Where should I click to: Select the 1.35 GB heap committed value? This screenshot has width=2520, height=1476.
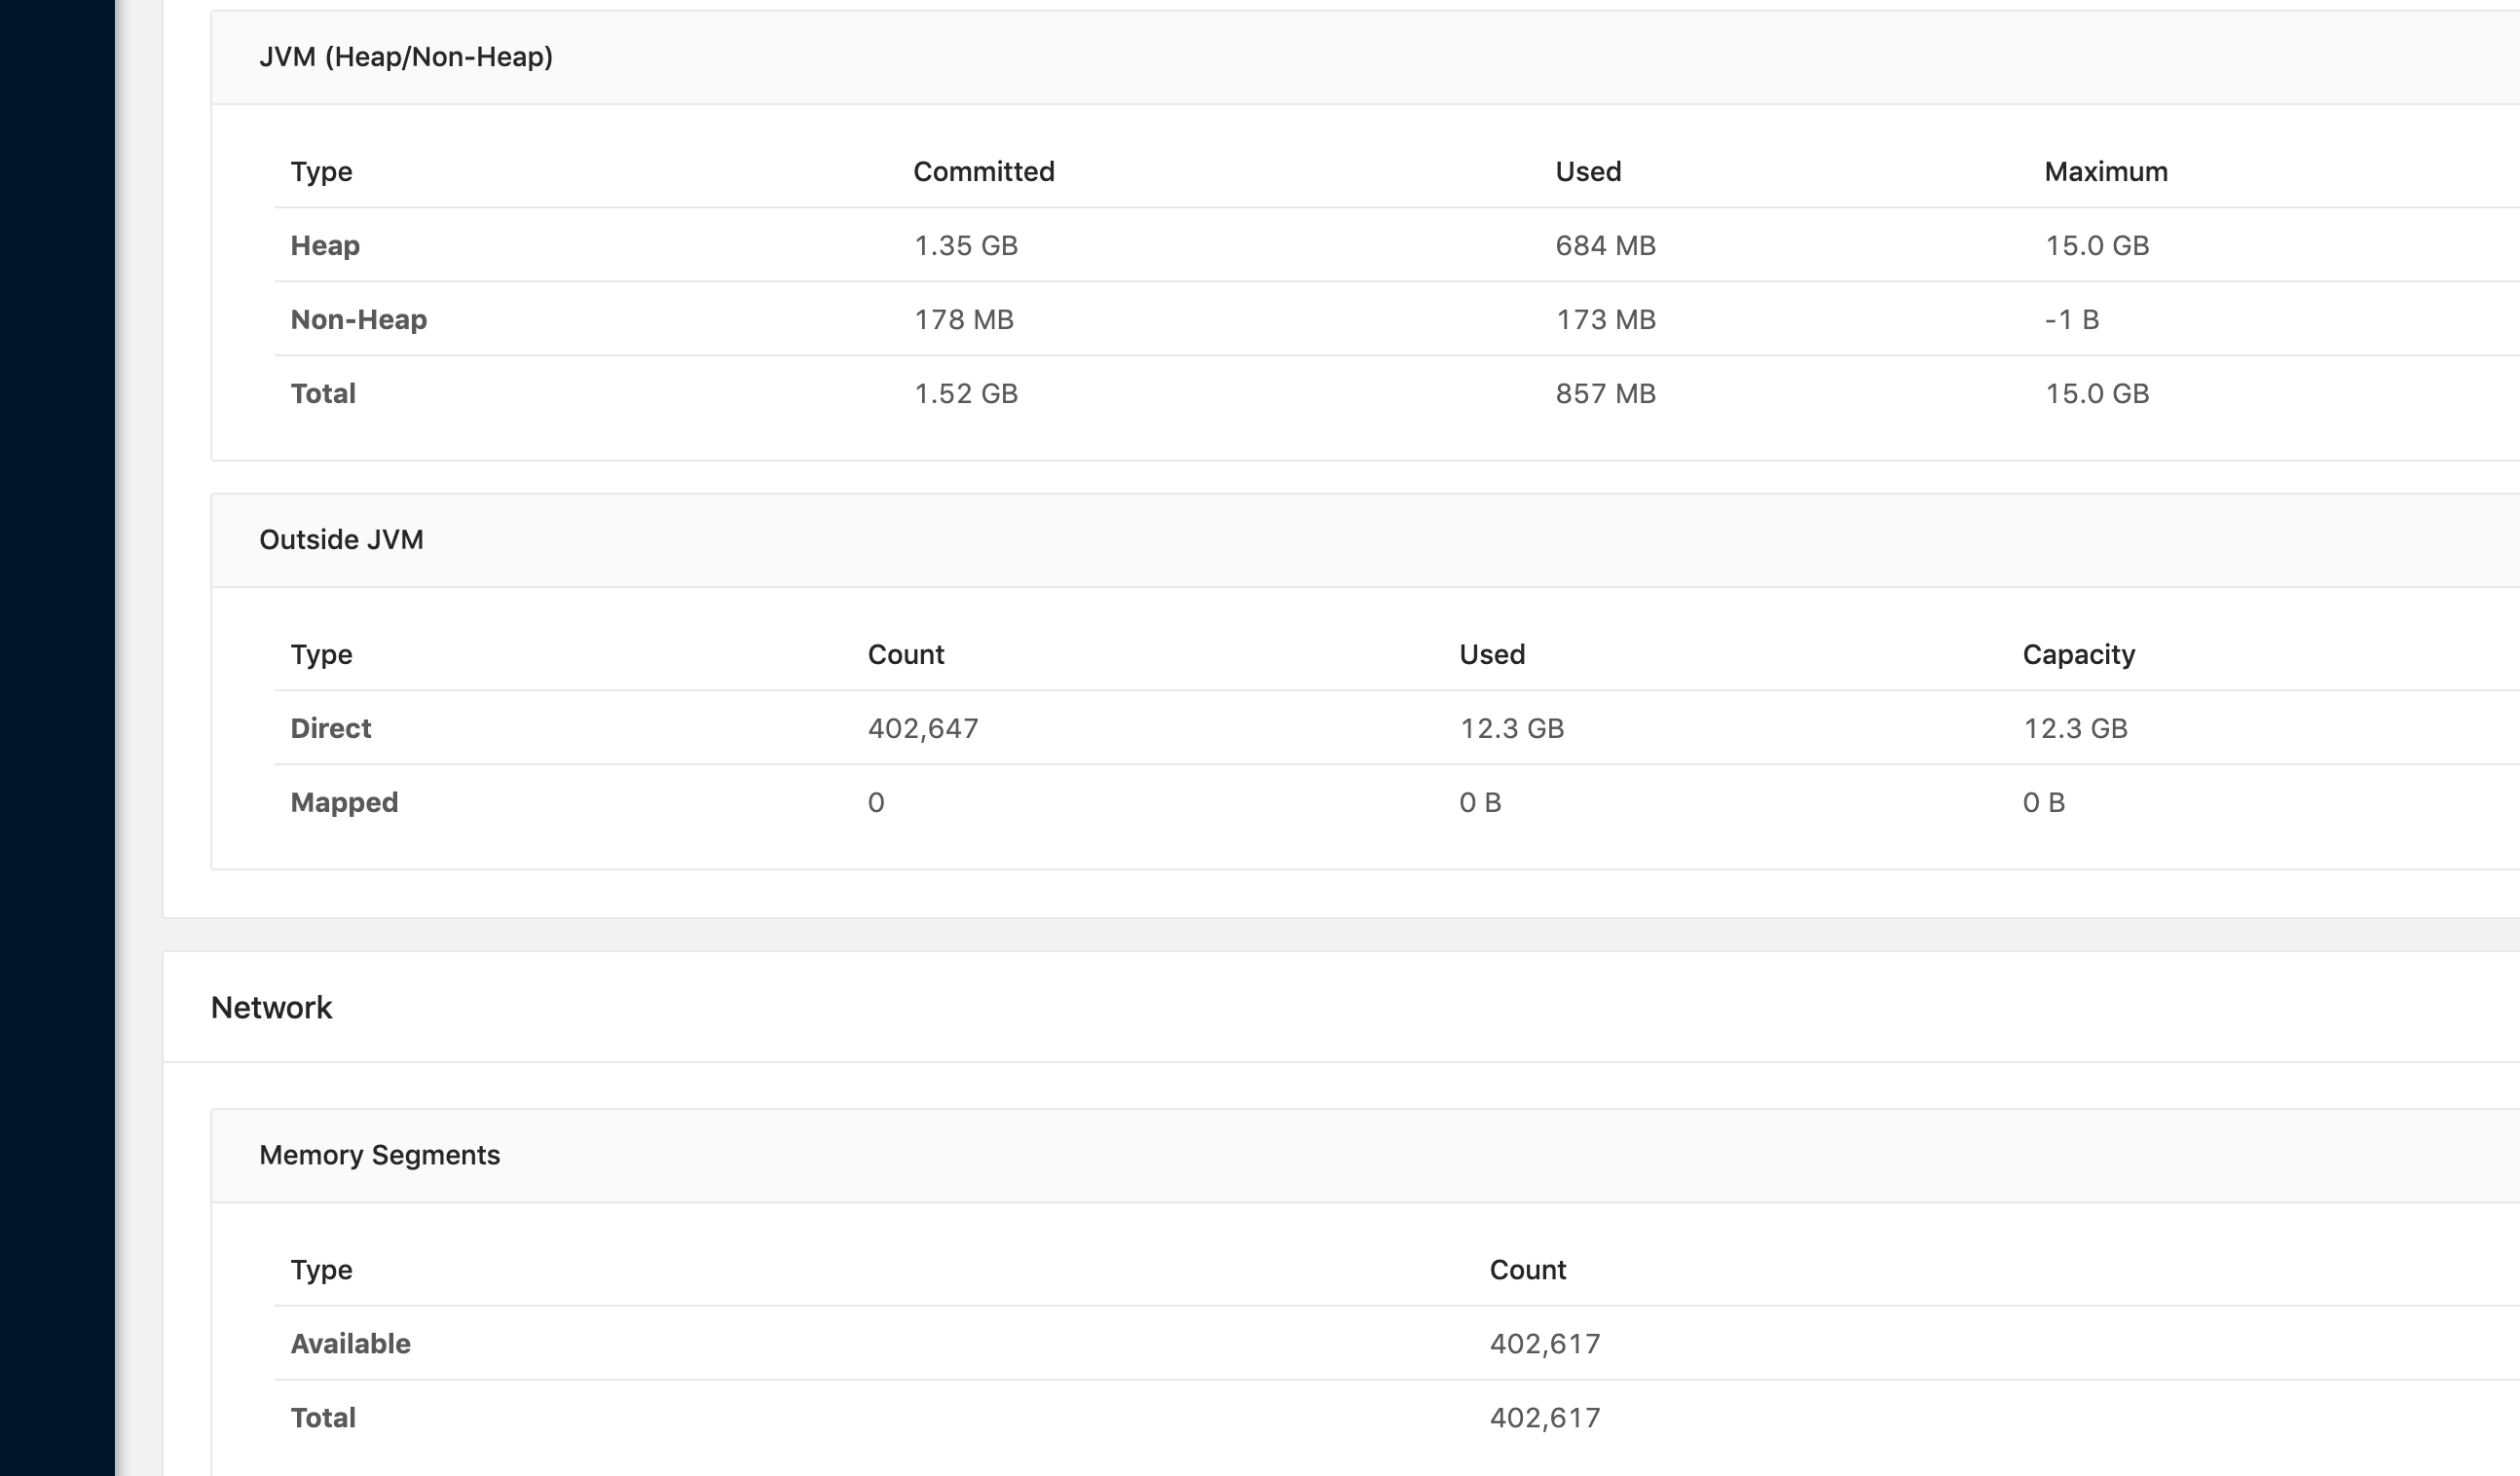pyautogui.click(x=965, y=245)
